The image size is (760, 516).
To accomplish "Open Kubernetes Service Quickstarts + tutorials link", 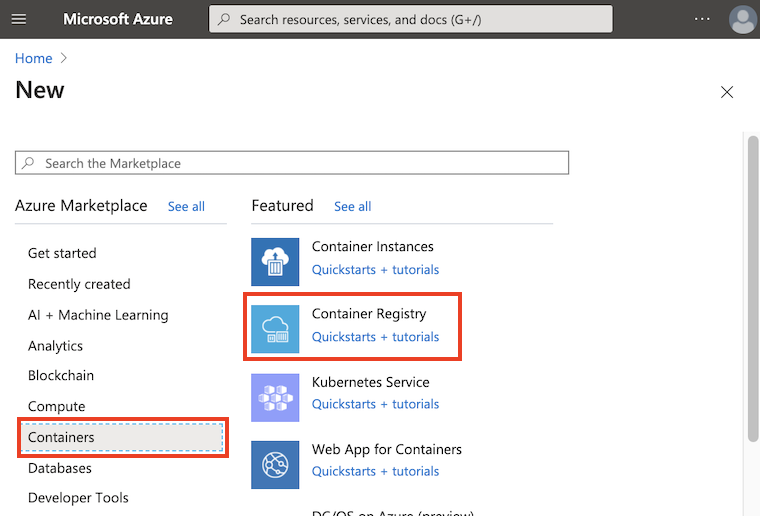I will click(x=375, y=404).
